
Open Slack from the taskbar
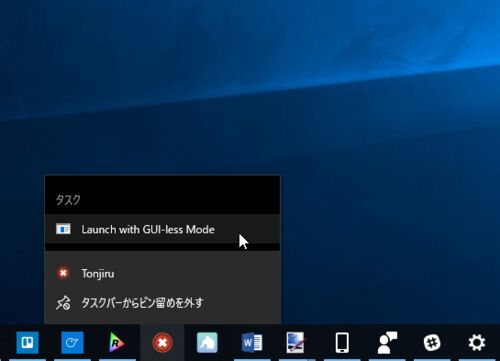[432, 342]
